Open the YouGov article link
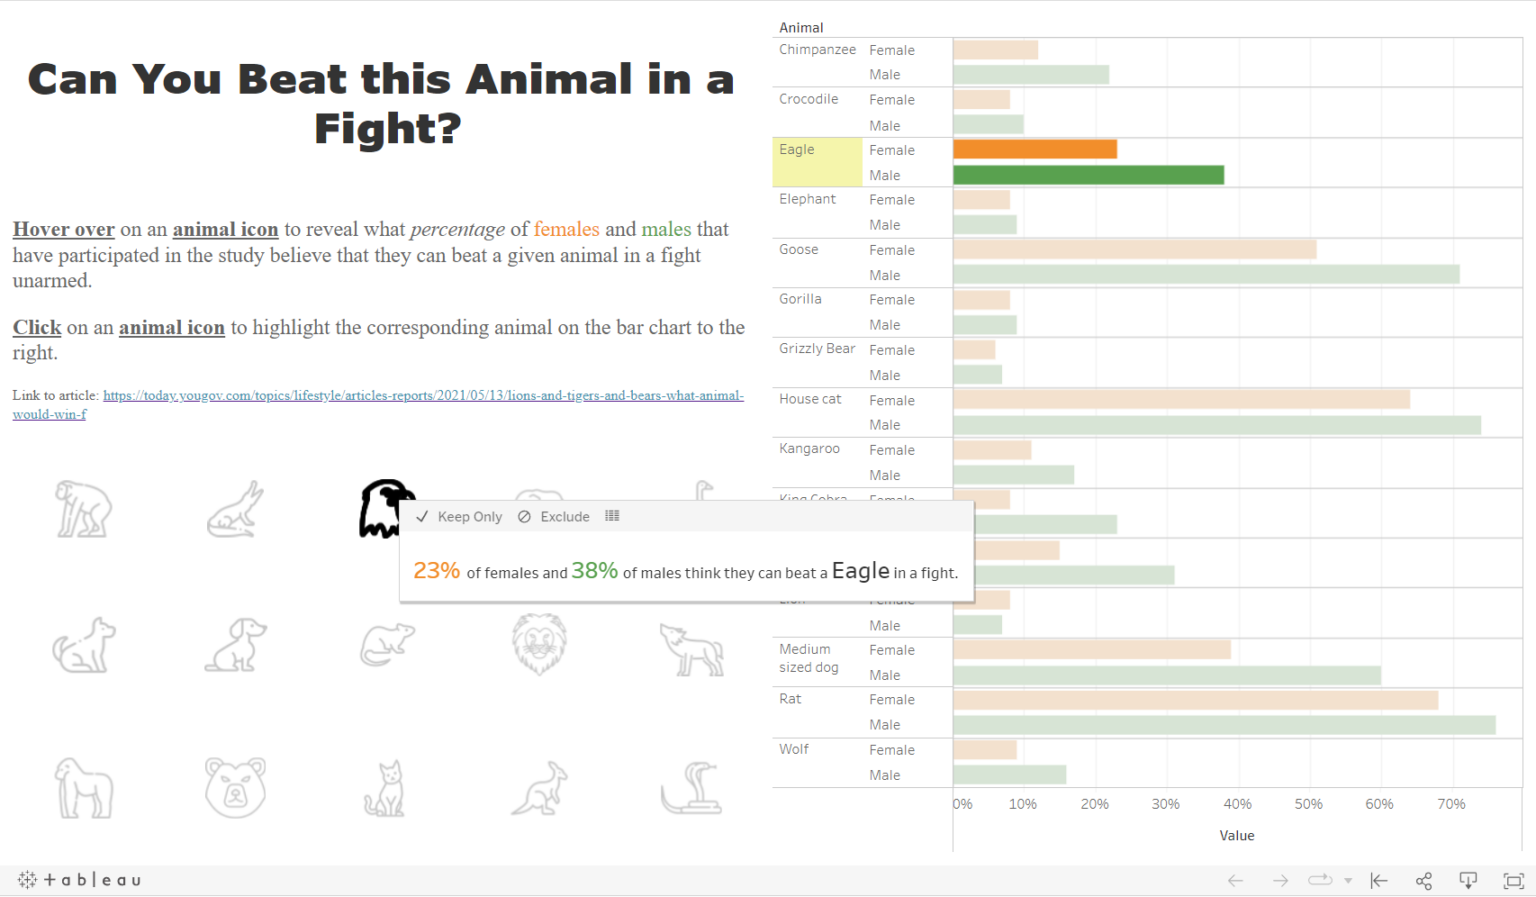Screen dimensions: 1536x897 click(x=420, y=395)
